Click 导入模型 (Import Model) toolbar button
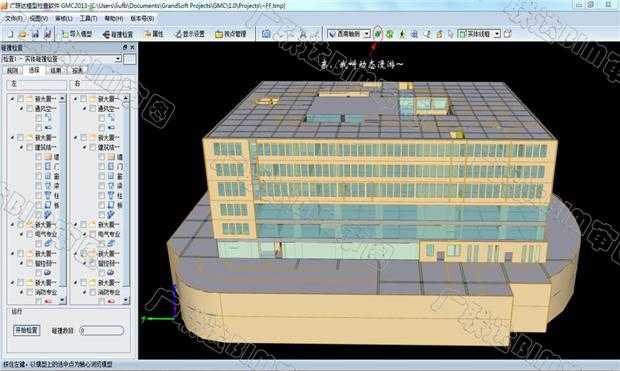 point(77,34)
